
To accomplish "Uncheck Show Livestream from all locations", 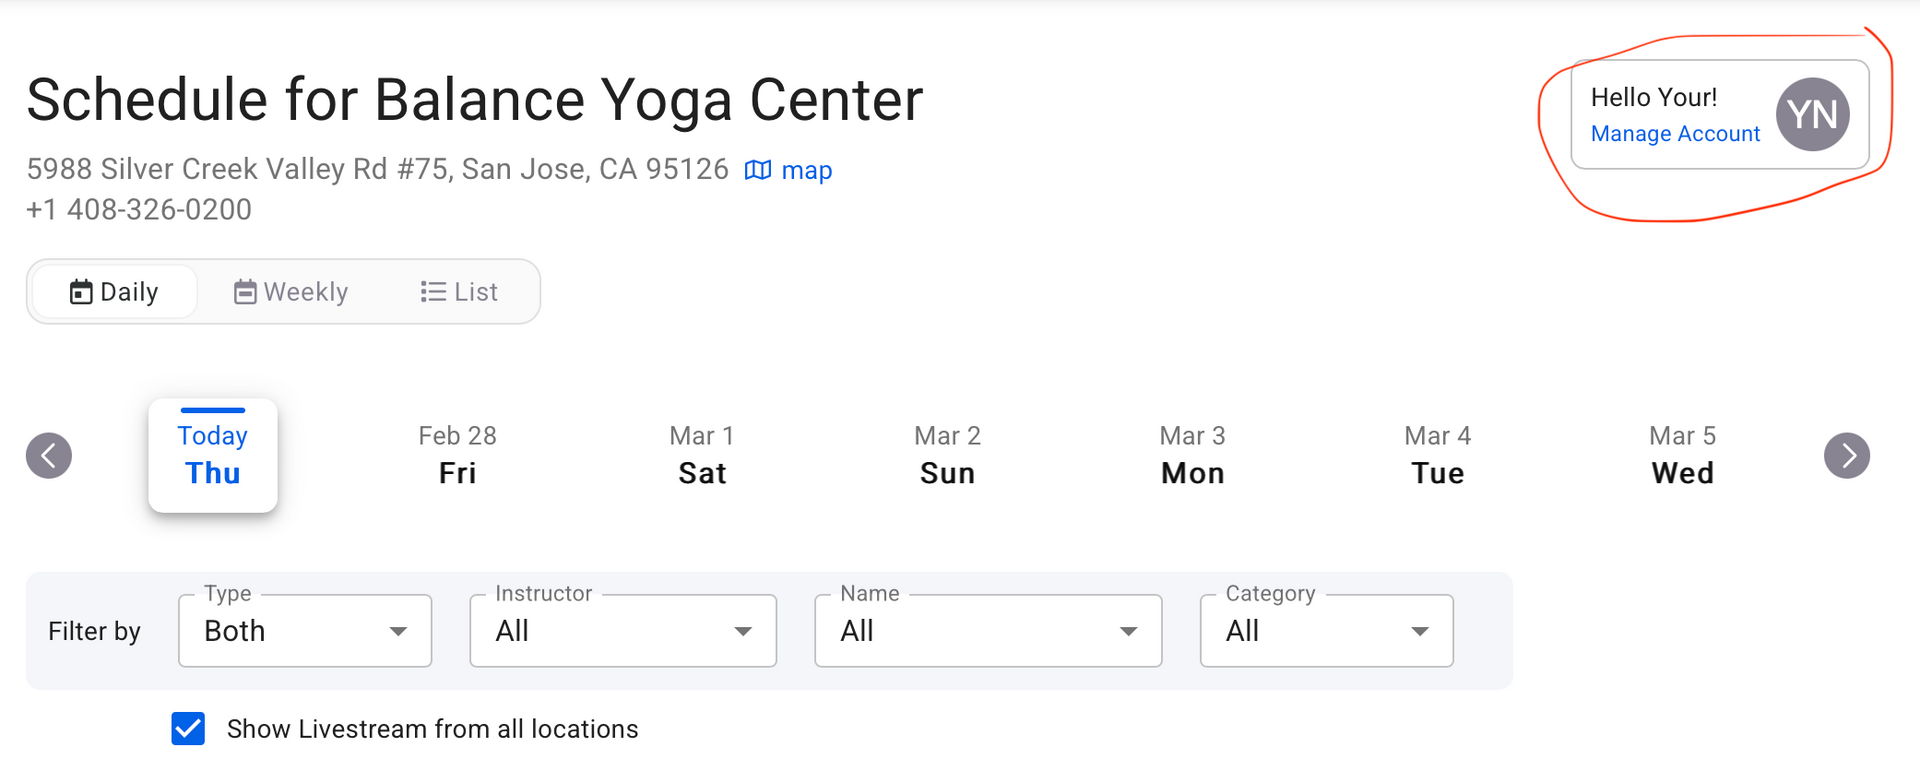I will pos(188,729).
